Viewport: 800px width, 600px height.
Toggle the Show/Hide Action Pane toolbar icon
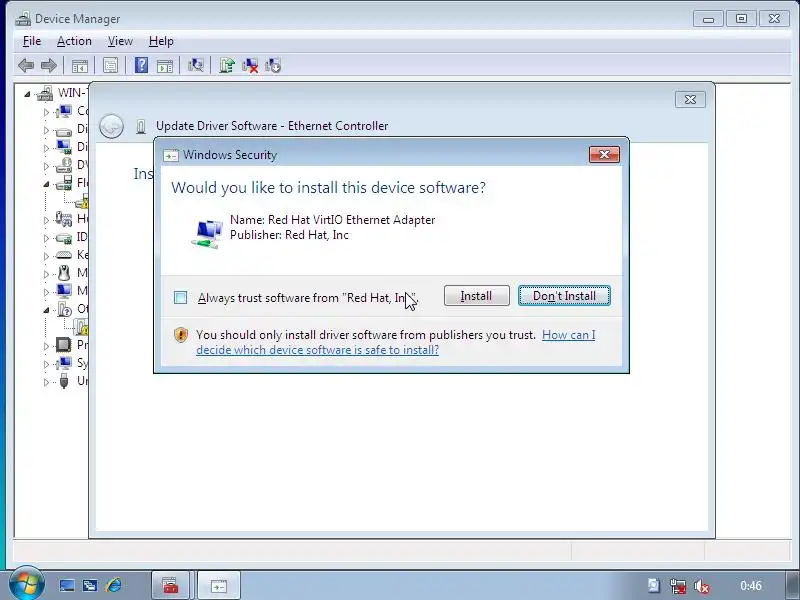pos(165,65)
